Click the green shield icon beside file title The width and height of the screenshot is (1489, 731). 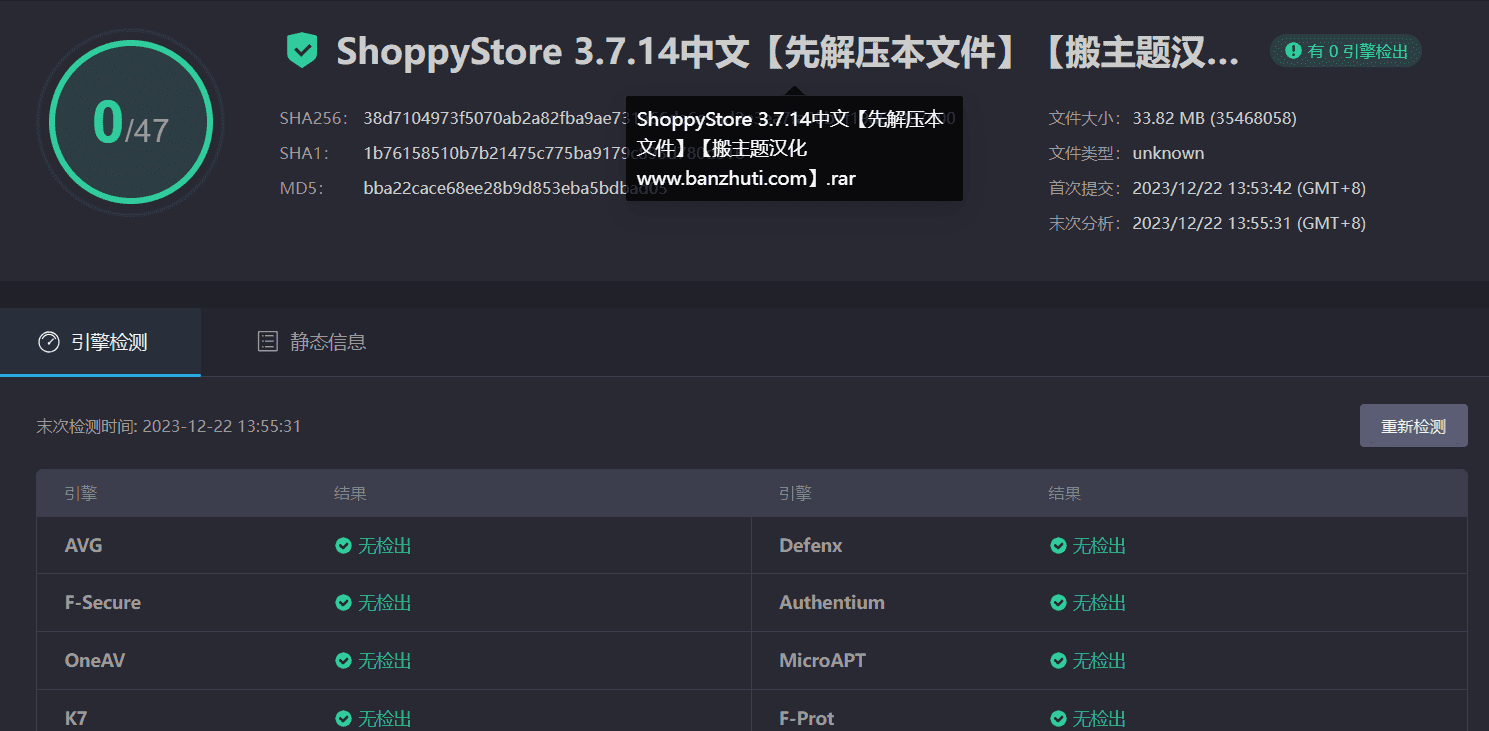pos(301,50)
